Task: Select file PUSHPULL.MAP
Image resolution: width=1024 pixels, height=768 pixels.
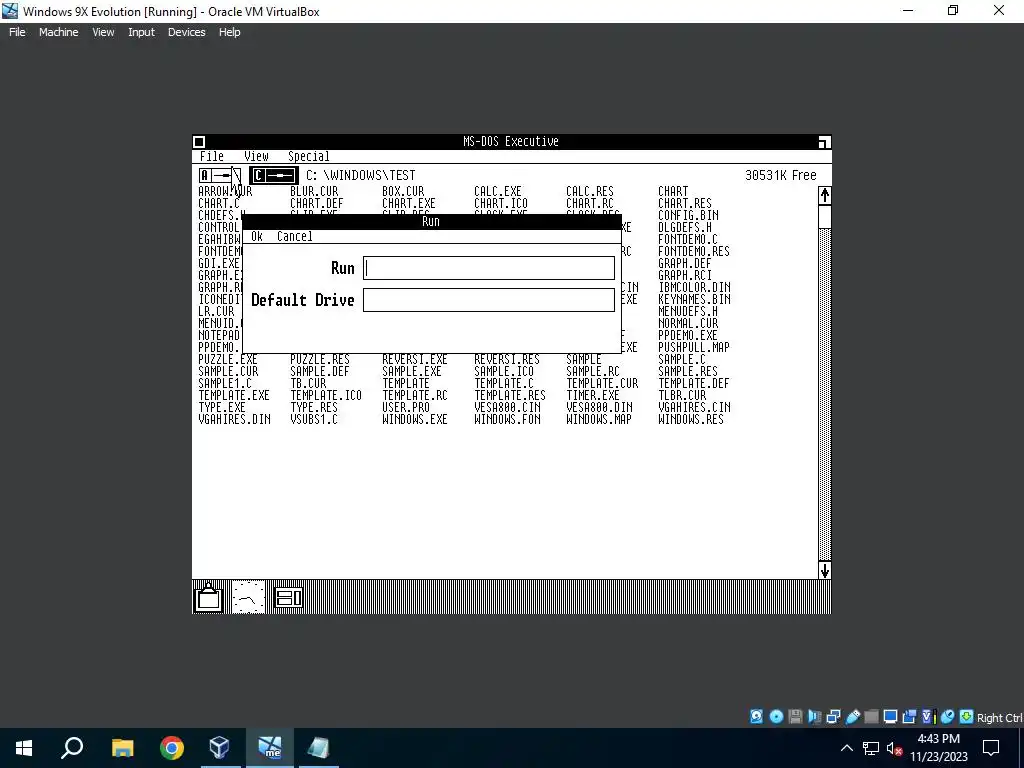Action: [x=694, y=347]
